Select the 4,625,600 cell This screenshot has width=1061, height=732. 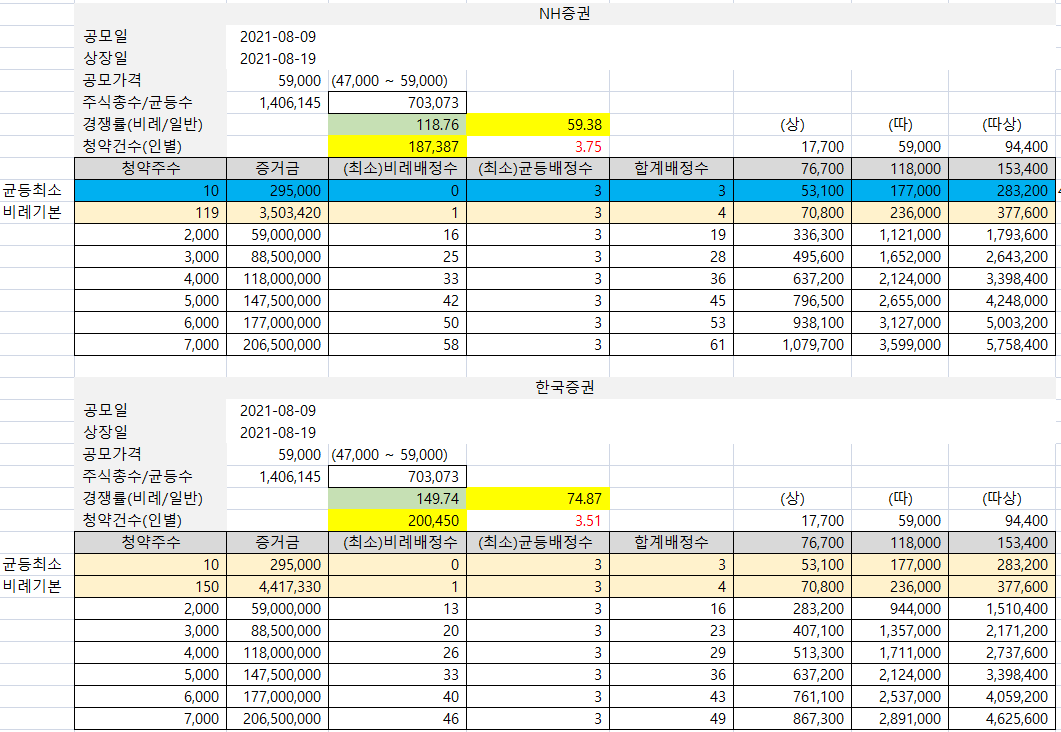point(1002,719)
